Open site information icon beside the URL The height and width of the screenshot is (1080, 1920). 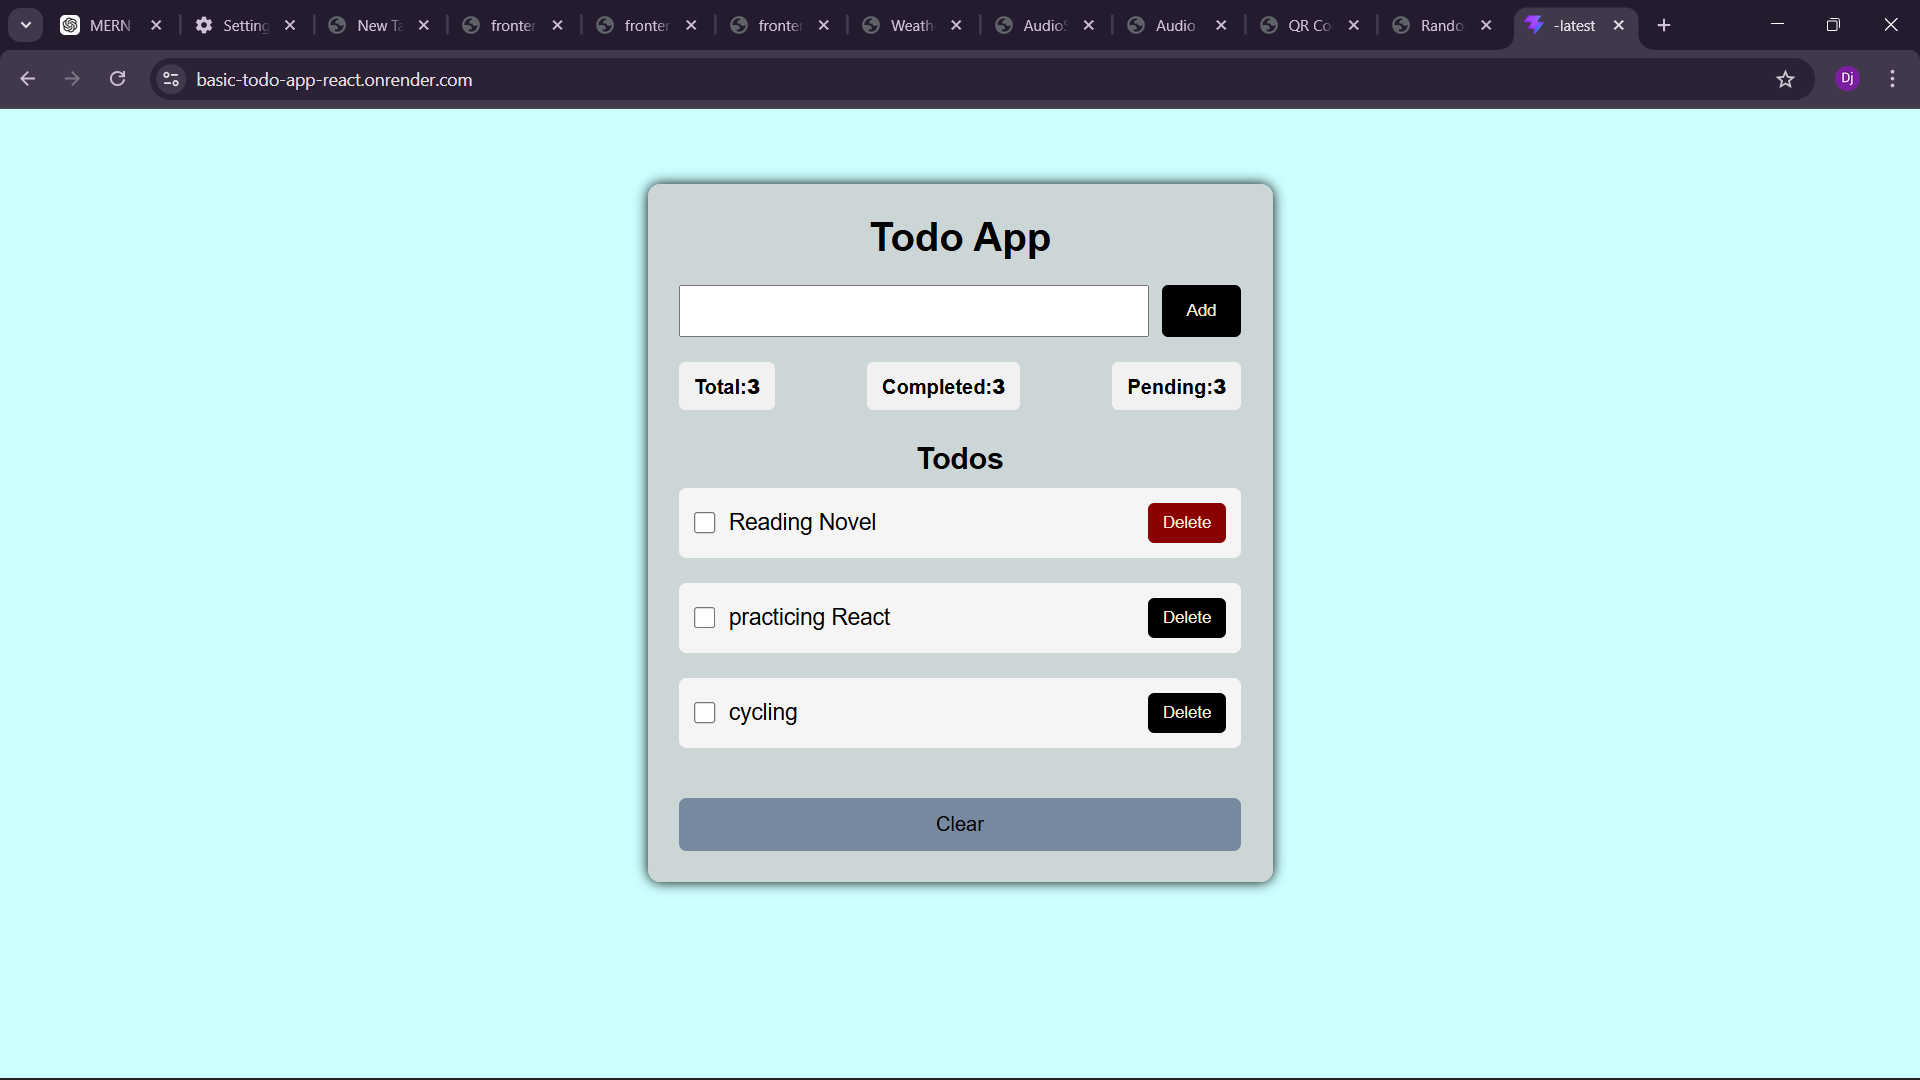pyautogui.click(x=171, y=79)
